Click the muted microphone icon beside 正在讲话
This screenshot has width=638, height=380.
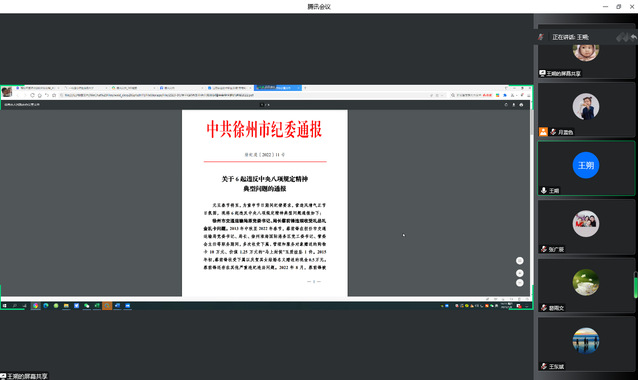[x=541, y=37]
